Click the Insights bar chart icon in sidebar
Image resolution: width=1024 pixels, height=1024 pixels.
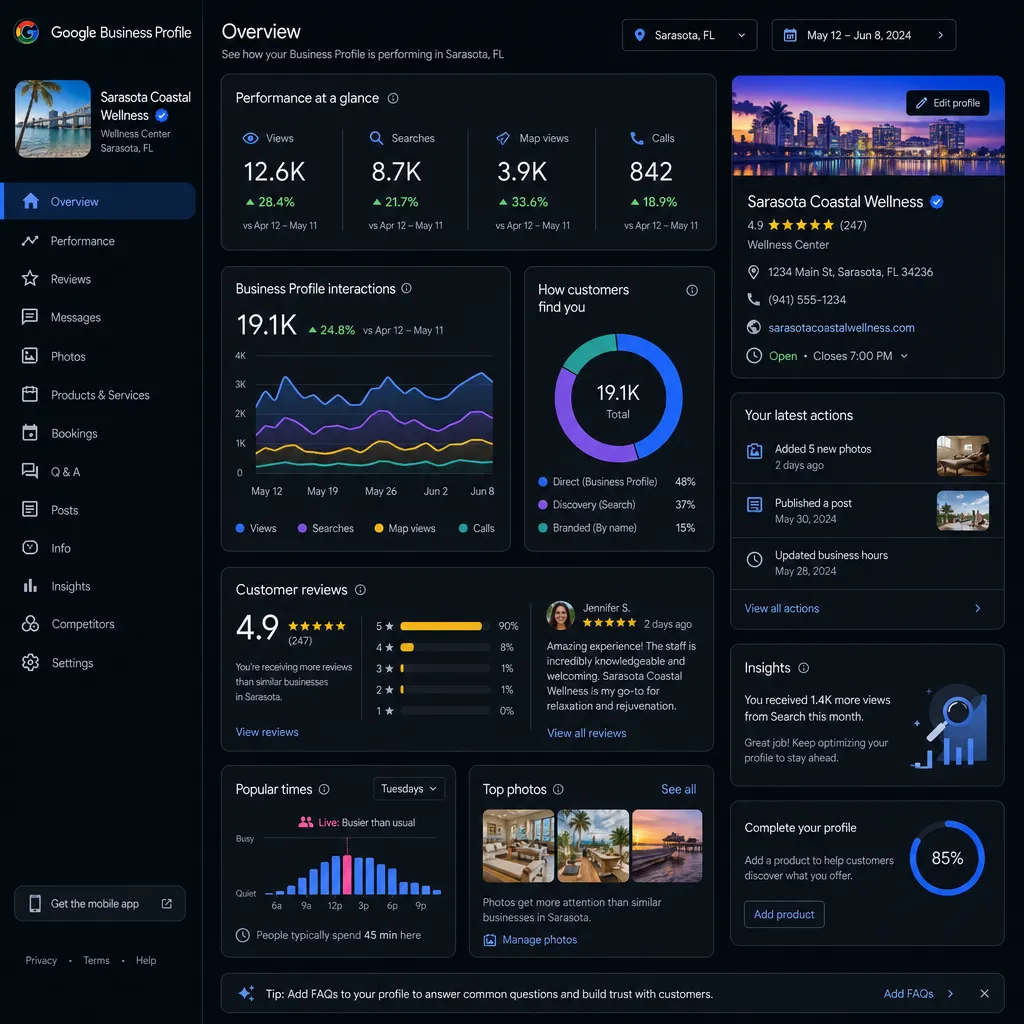pos(30,586)
